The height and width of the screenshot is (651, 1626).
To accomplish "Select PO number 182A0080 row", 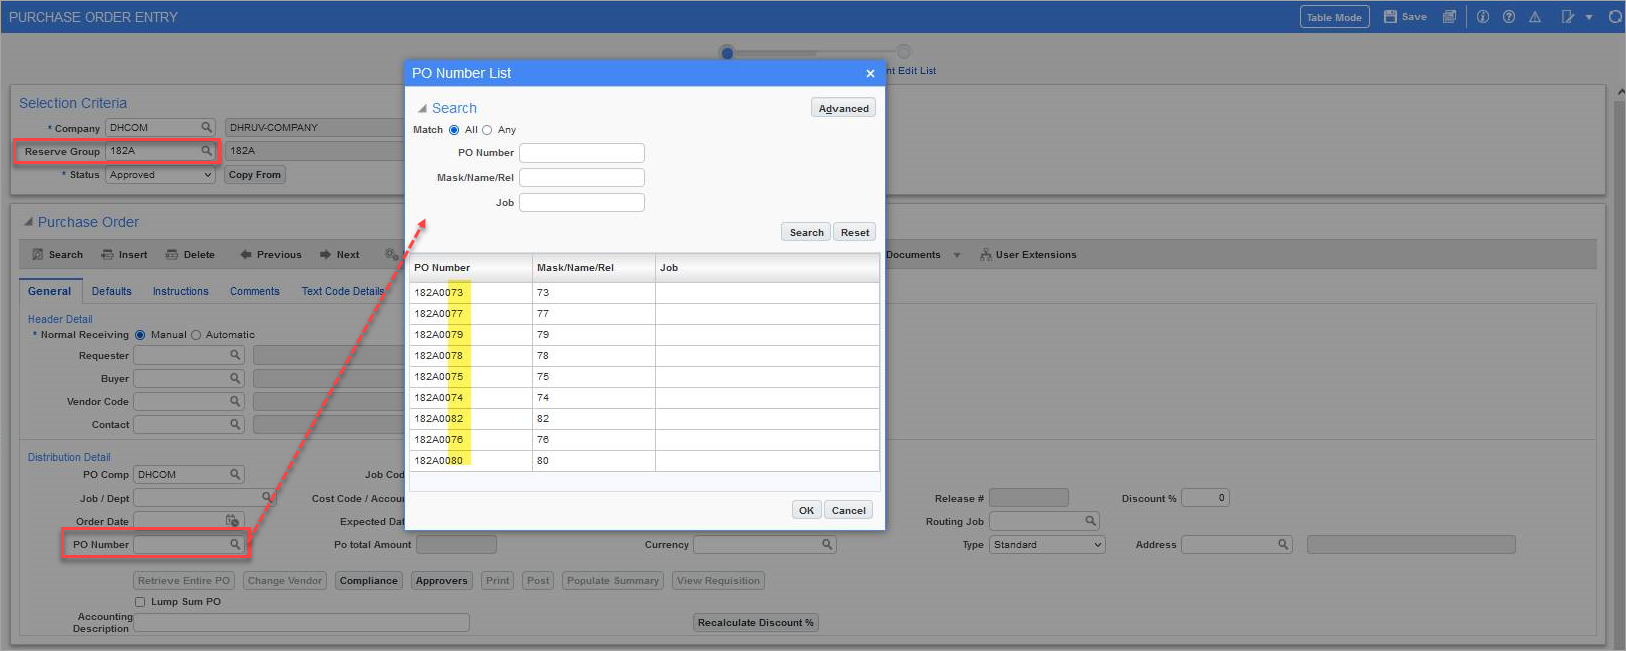I will [x=644, y=460].
